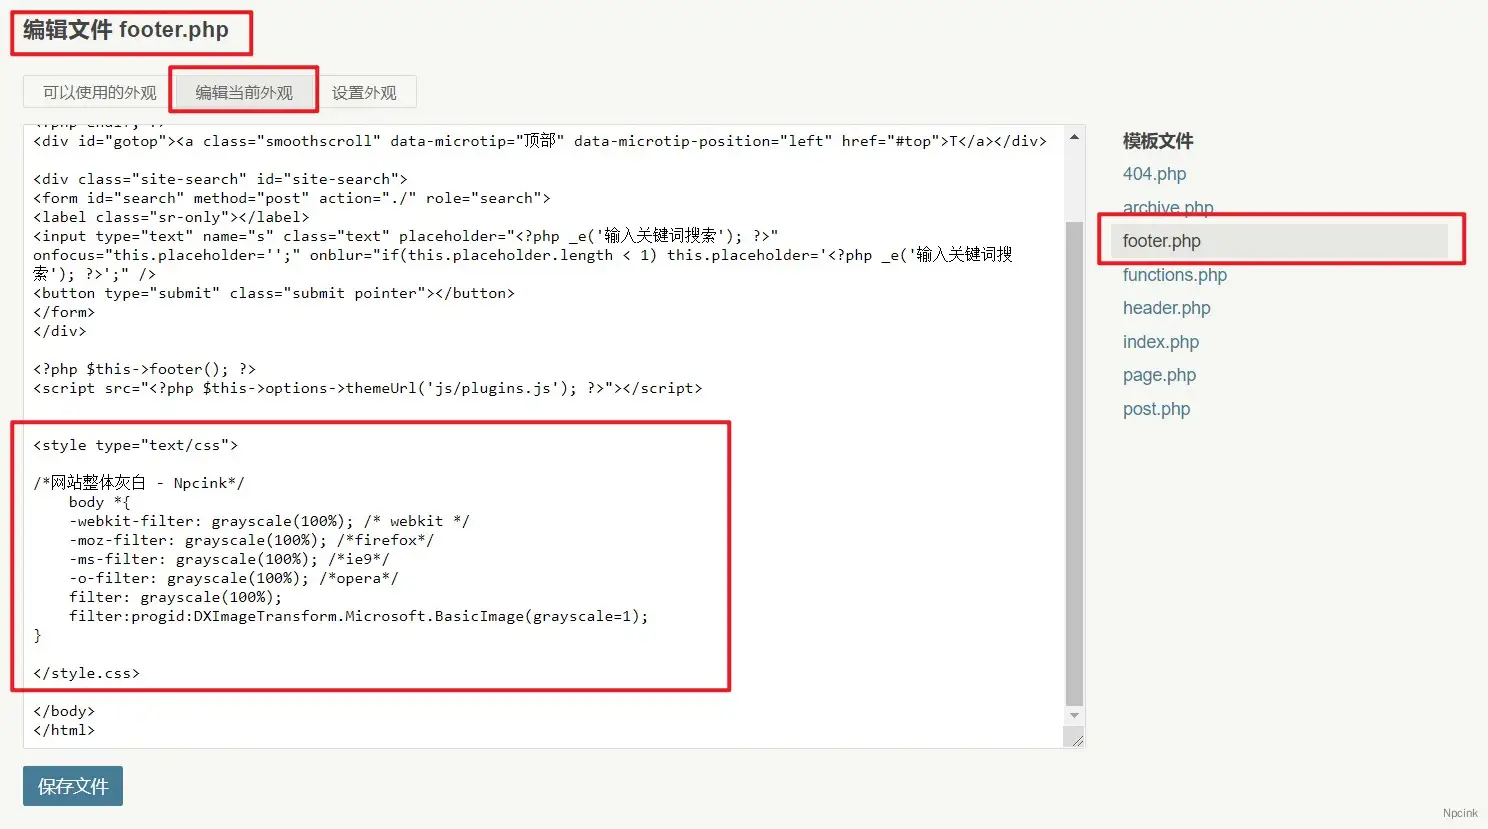Open the 404.php template file

tap(1154, 174)
